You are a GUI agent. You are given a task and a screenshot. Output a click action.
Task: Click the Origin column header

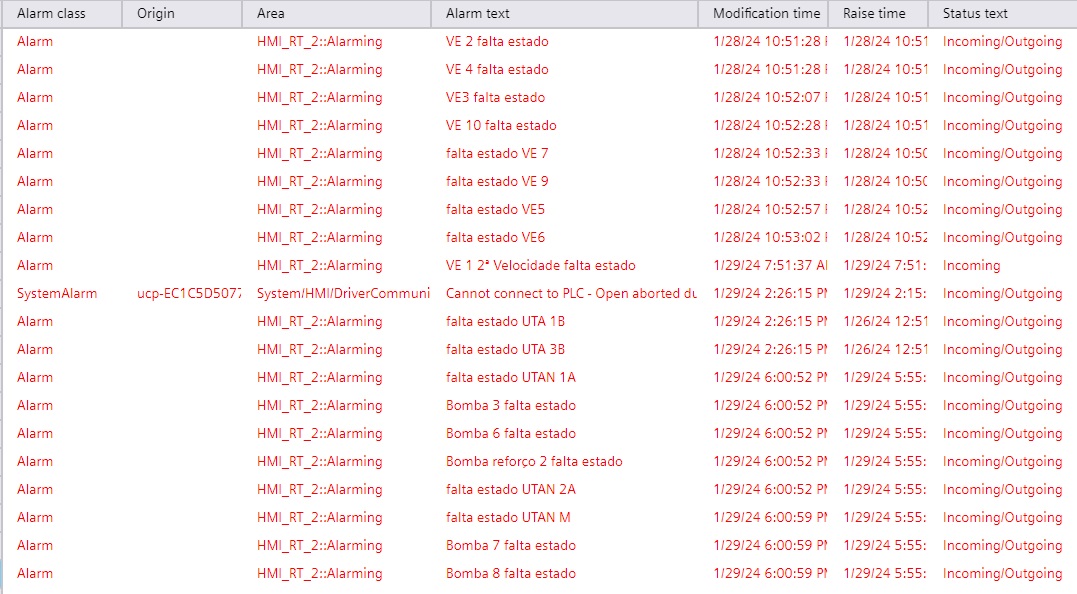click(182, 14)
